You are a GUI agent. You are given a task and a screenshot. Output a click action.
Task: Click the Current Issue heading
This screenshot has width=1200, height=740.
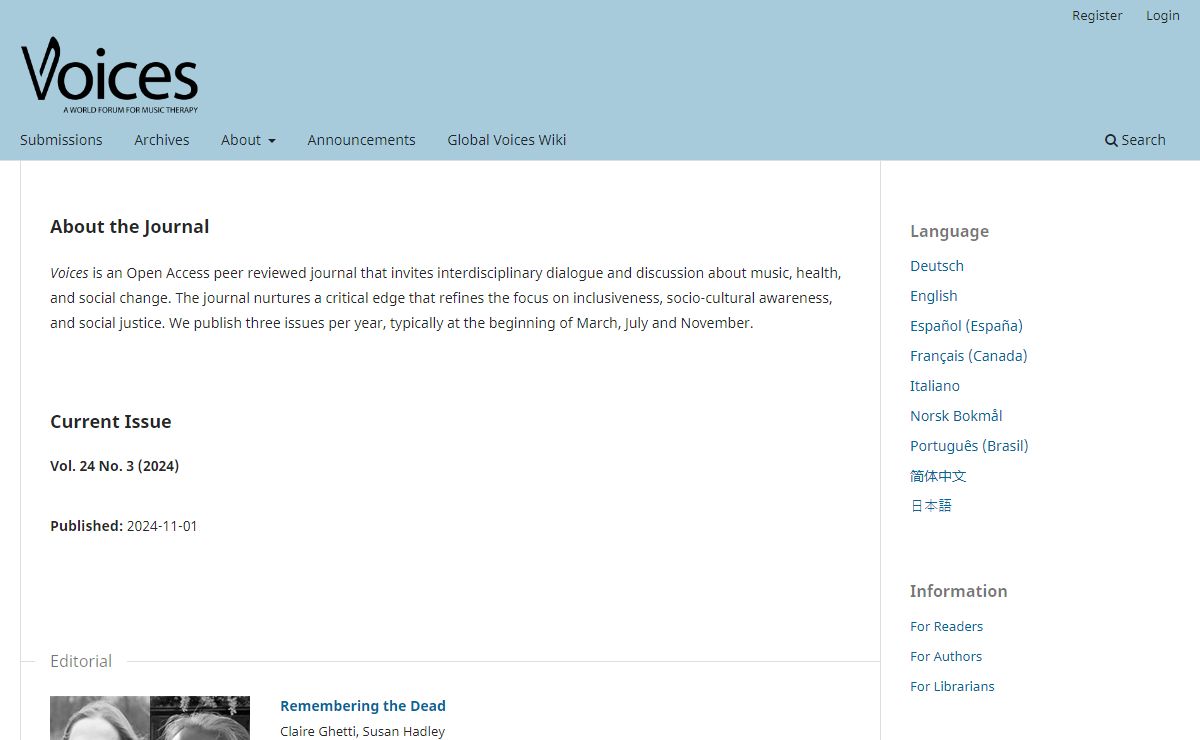(x=111, y=422)
